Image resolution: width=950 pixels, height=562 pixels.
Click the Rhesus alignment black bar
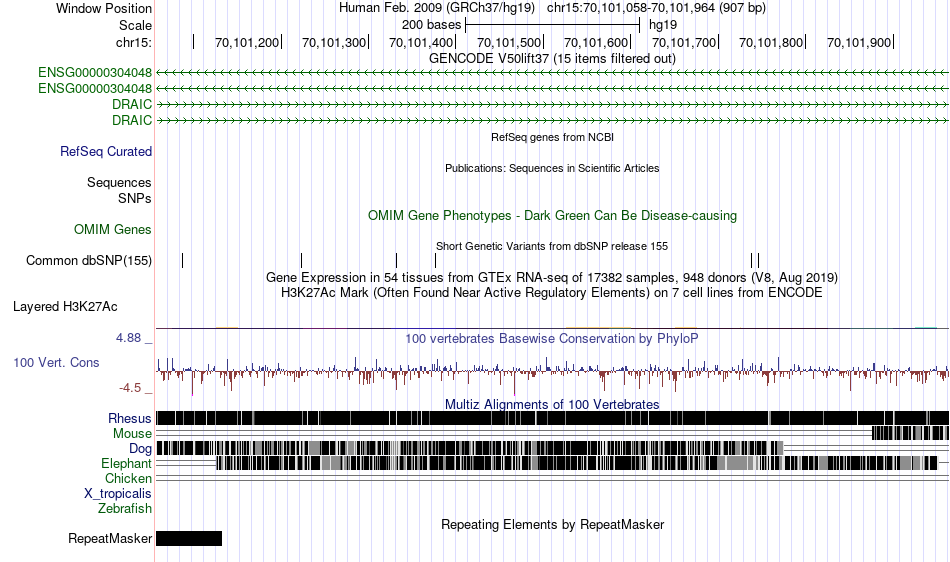[x=552, y=418]
